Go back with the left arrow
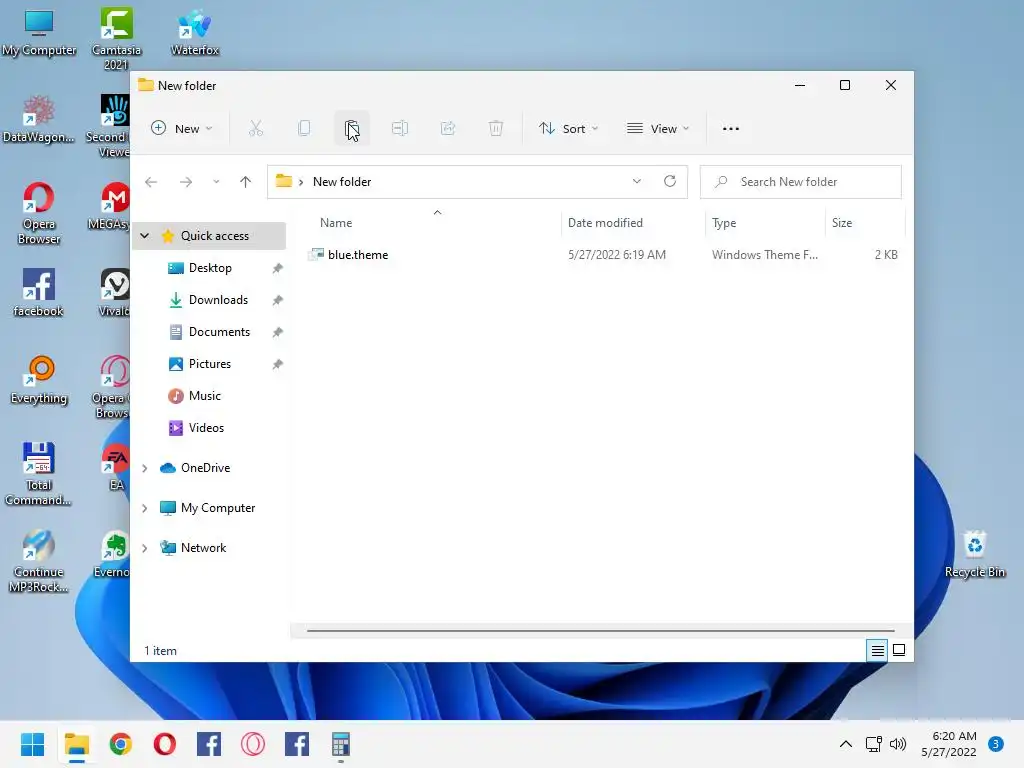The width and height of the screenshot is (1024, 768). (x=151, y=182)
